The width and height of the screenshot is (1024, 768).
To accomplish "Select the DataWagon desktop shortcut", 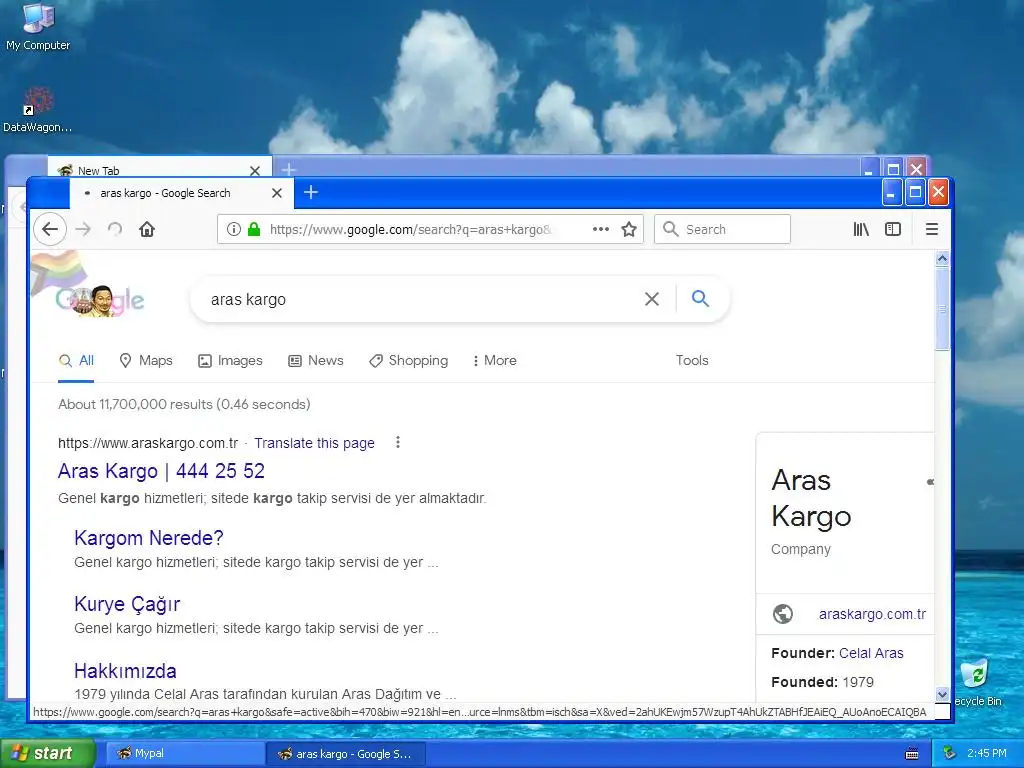I will point(37,110).
